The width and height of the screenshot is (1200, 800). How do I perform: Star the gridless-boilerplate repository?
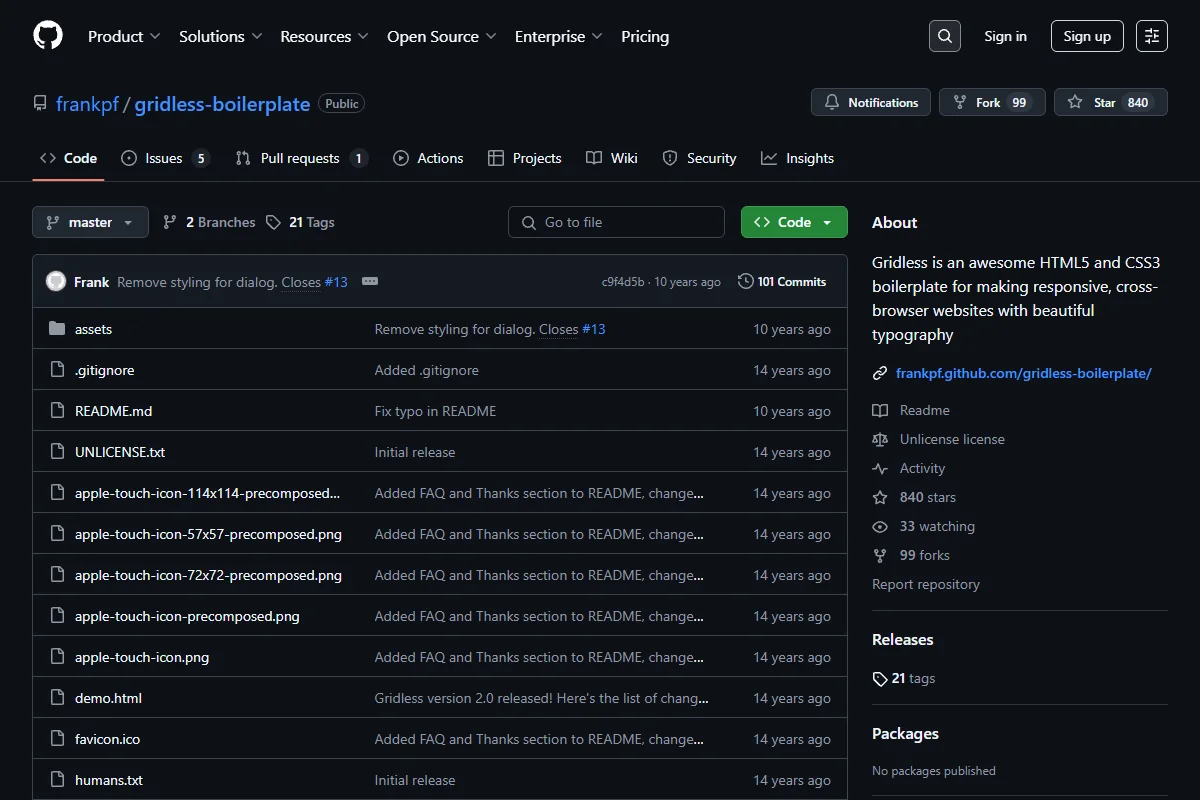point(1110,102)
